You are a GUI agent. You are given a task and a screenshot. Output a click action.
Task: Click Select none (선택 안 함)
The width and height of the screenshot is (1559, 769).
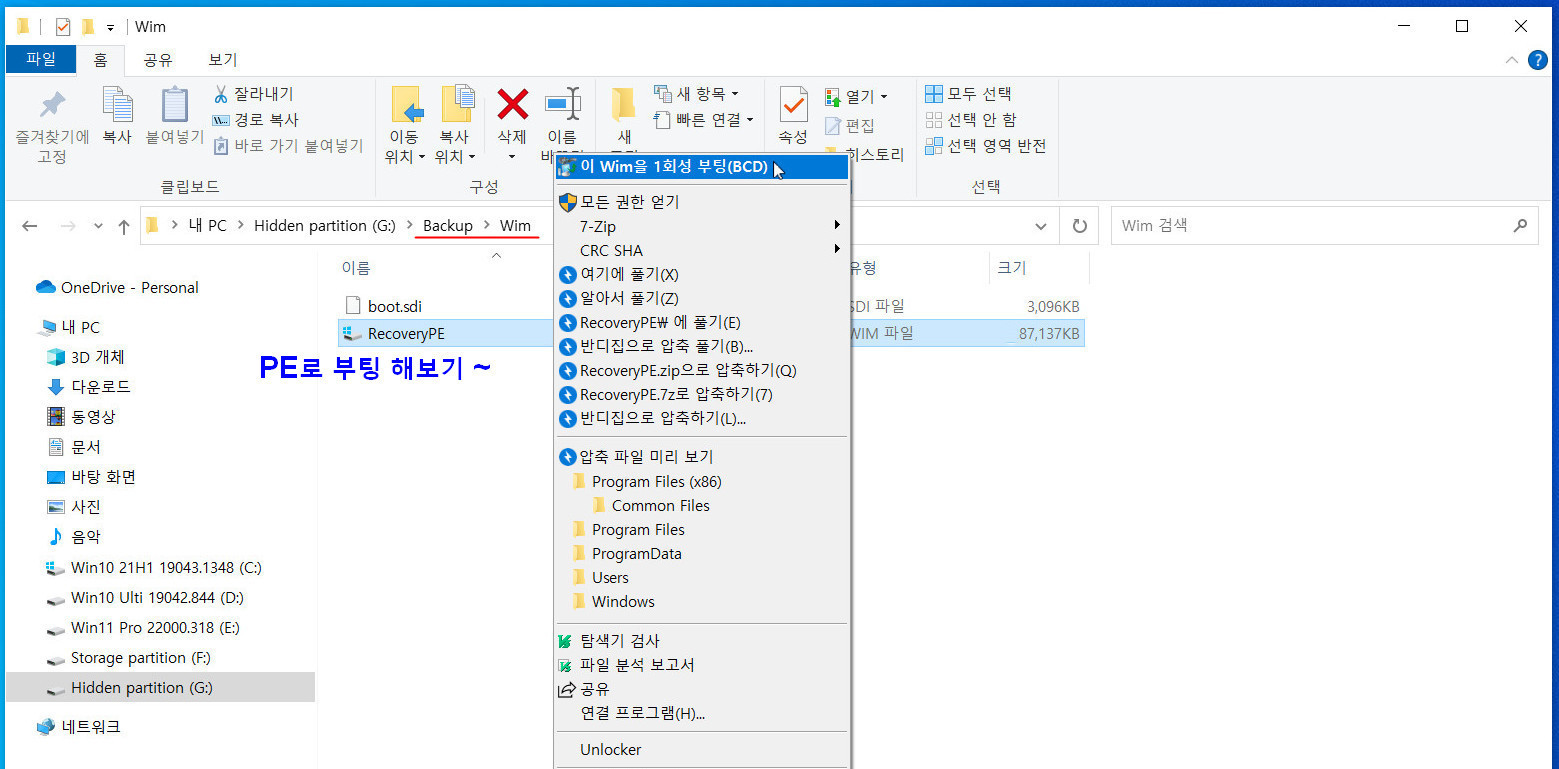(x=970, y=120)
